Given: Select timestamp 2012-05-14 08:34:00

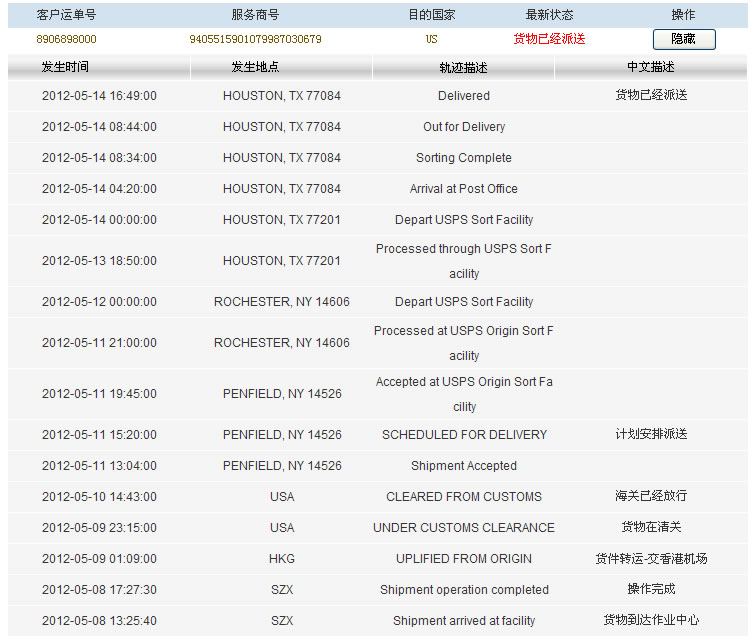Looking at the screenshot, I should (x=99, y=158).
